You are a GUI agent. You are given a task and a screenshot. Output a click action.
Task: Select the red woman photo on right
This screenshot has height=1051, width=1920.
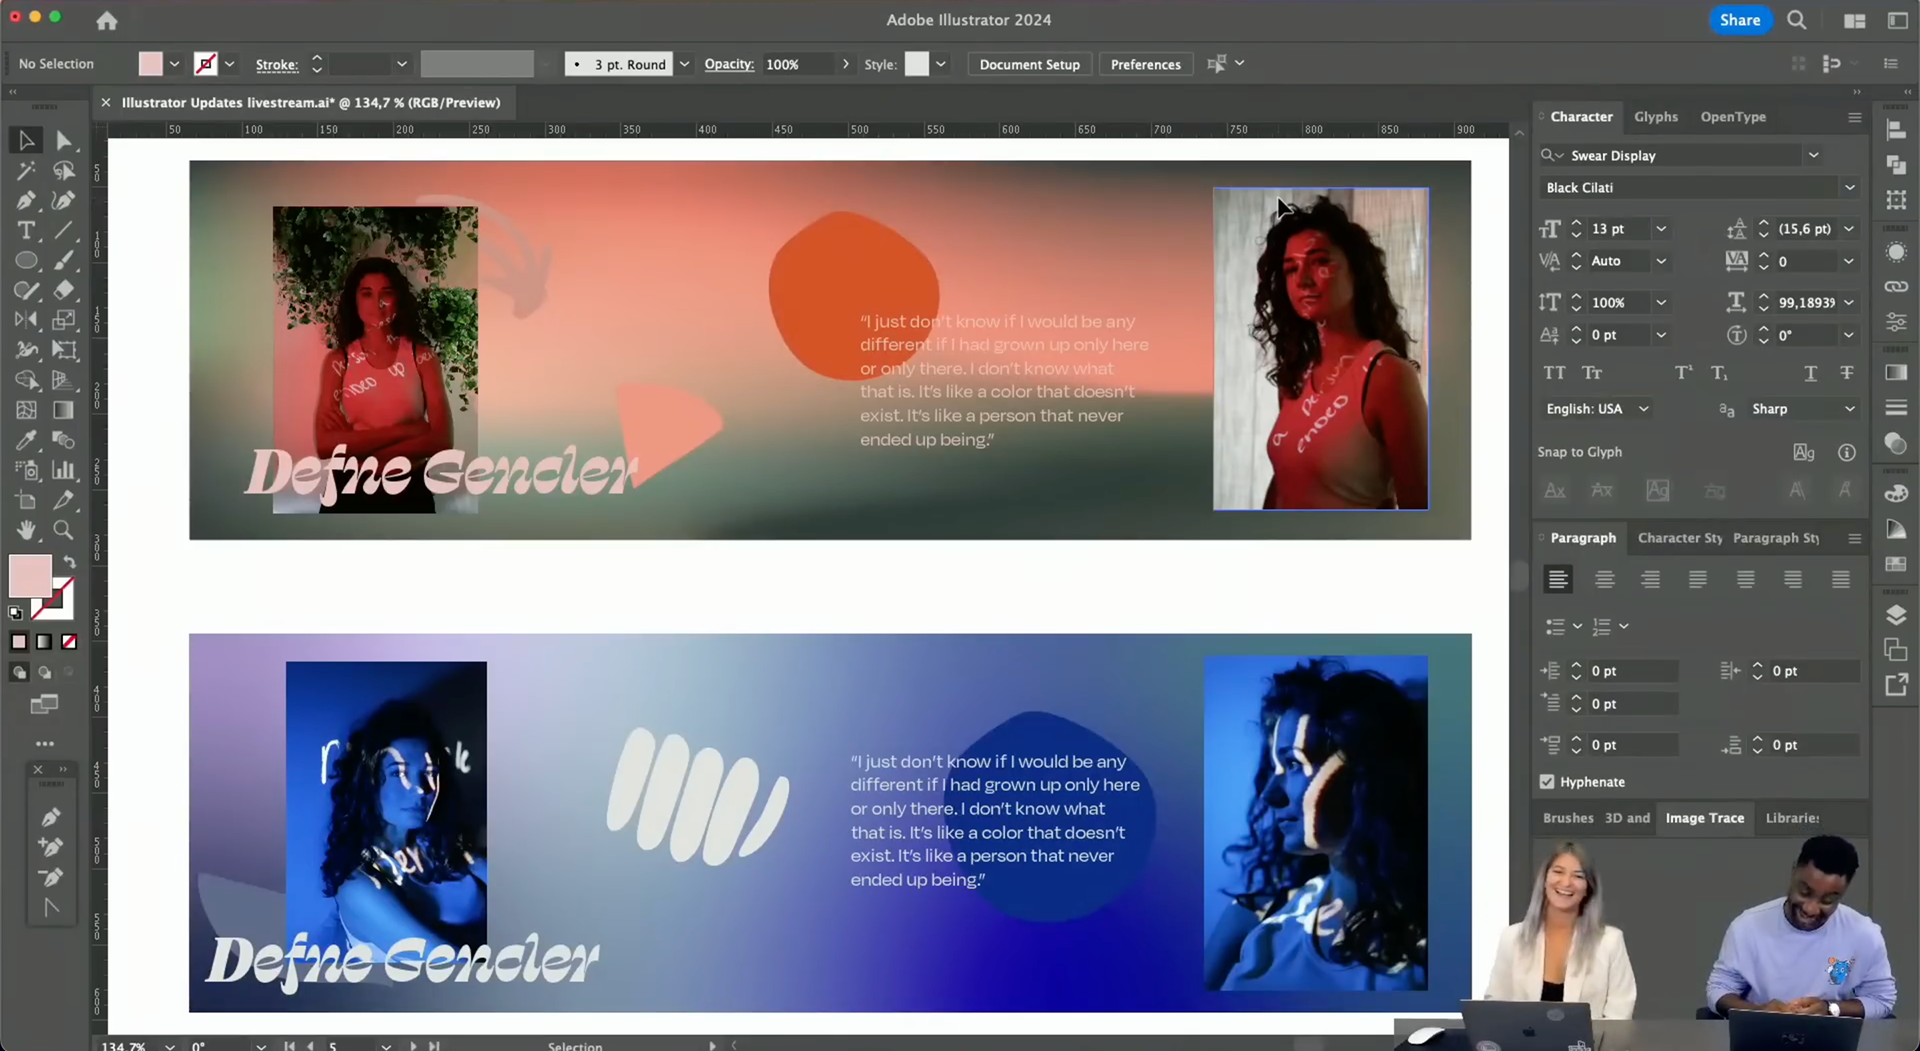pyautogui.click(x=1320, y=348)
